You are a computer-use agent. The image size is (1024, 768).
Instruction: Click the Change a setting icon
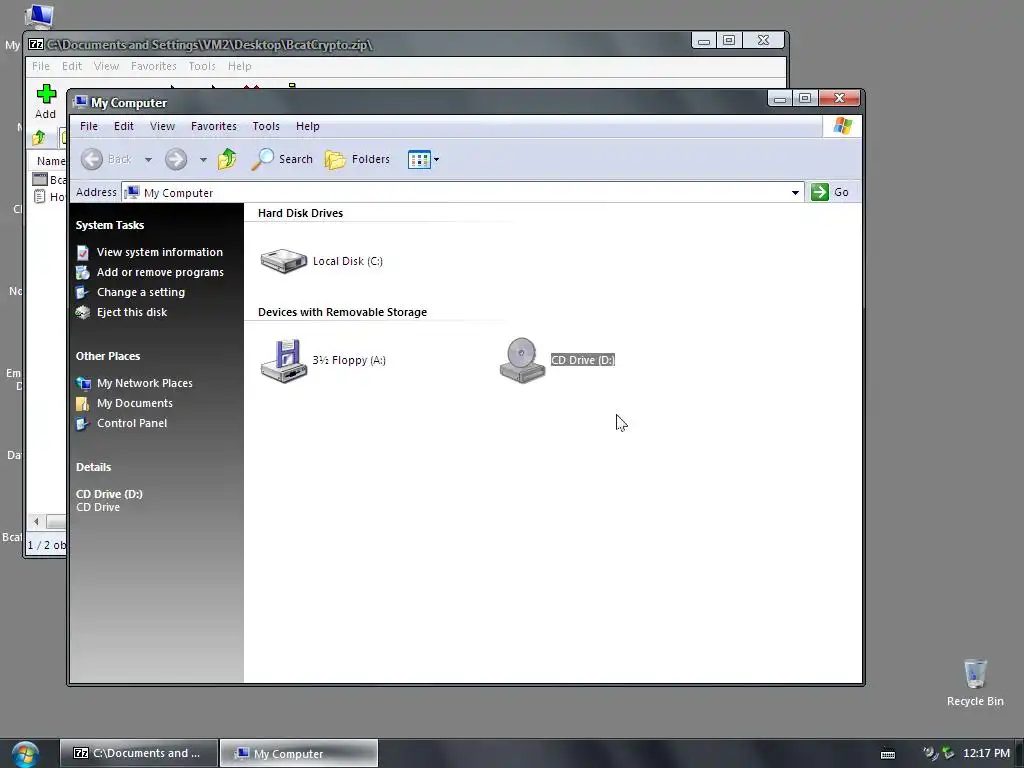(82, 293)
